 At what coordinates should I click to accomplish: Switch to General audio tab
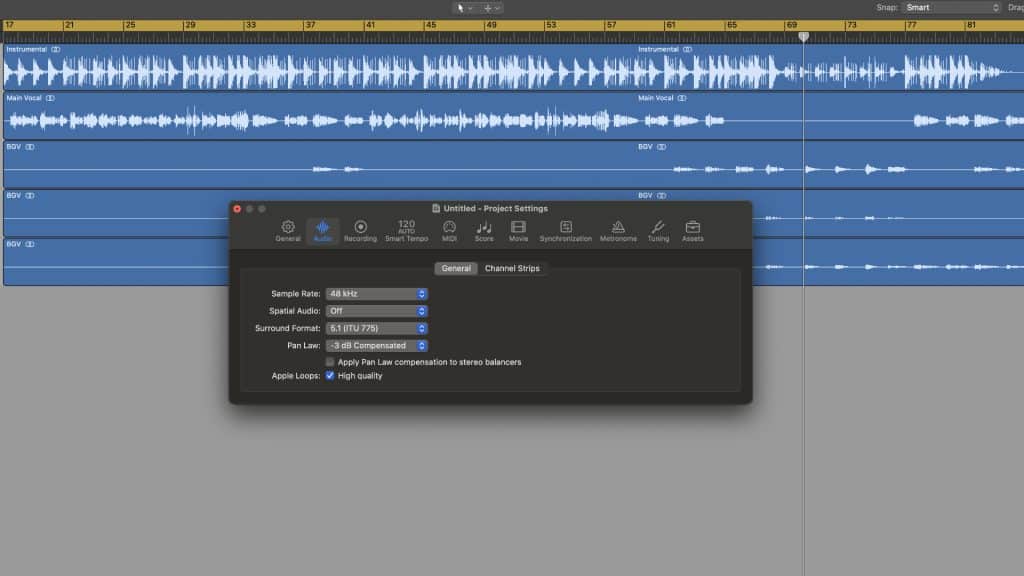456,268
